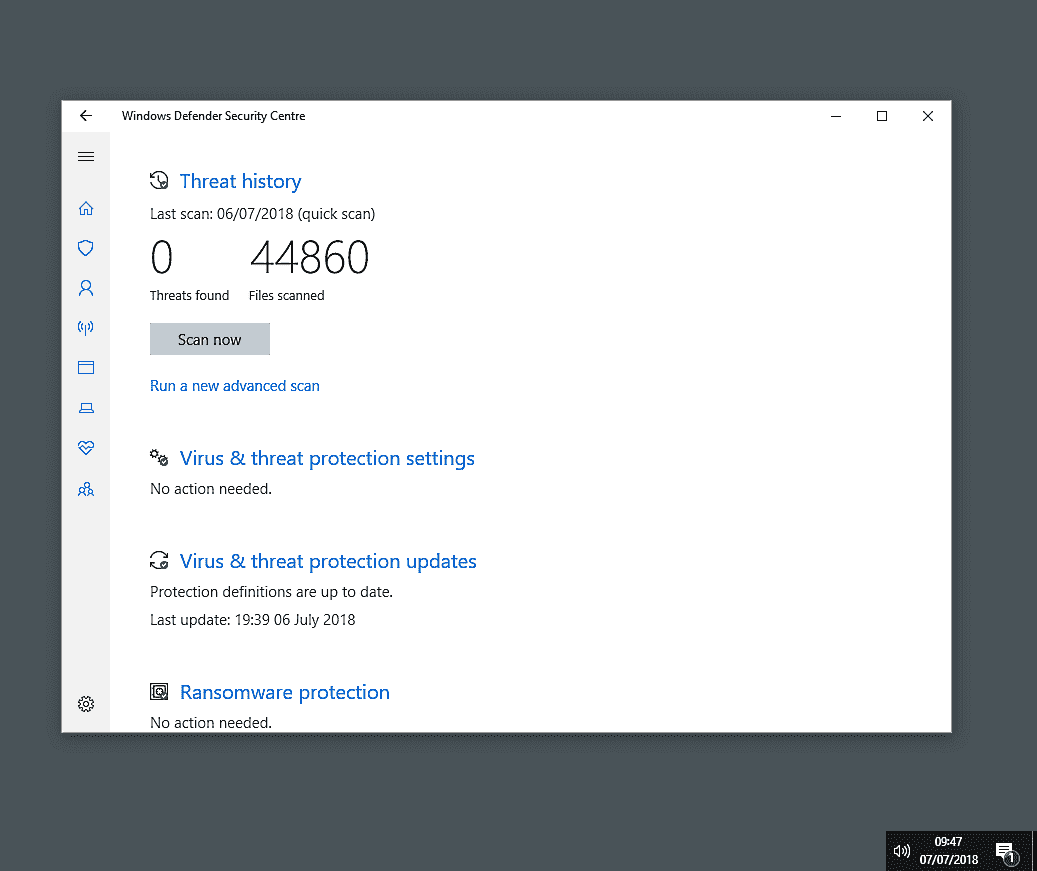This screenshot has height=871, width=1037.
Task: Close the Windows Defender Security Centre
Action: pos(928,116)
